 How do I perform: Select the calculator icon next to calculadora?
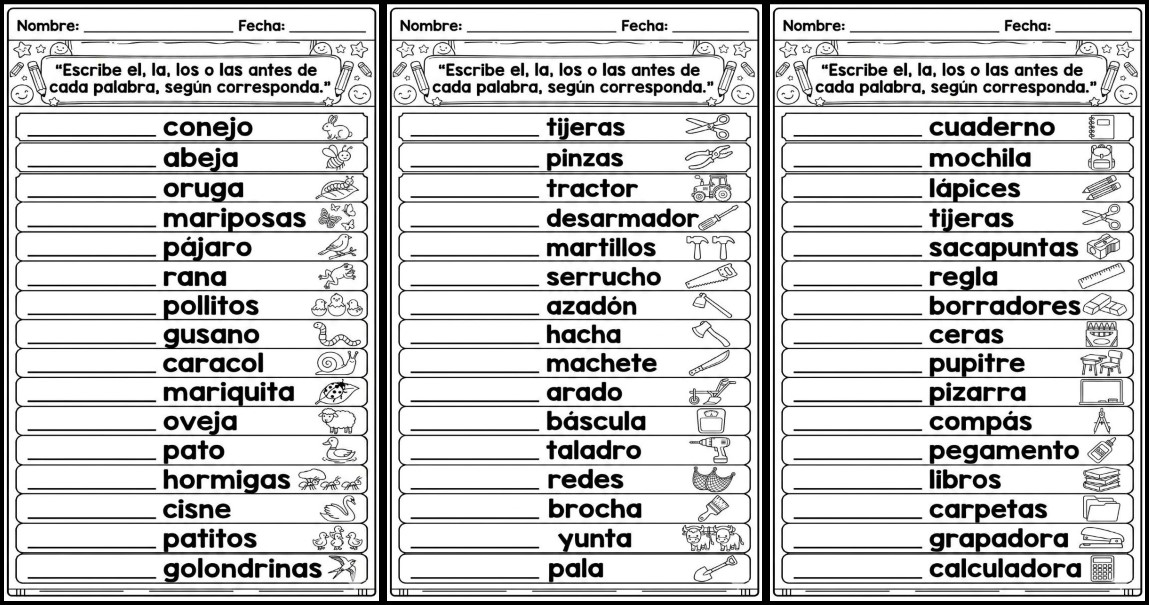[x=1101, y=569]
